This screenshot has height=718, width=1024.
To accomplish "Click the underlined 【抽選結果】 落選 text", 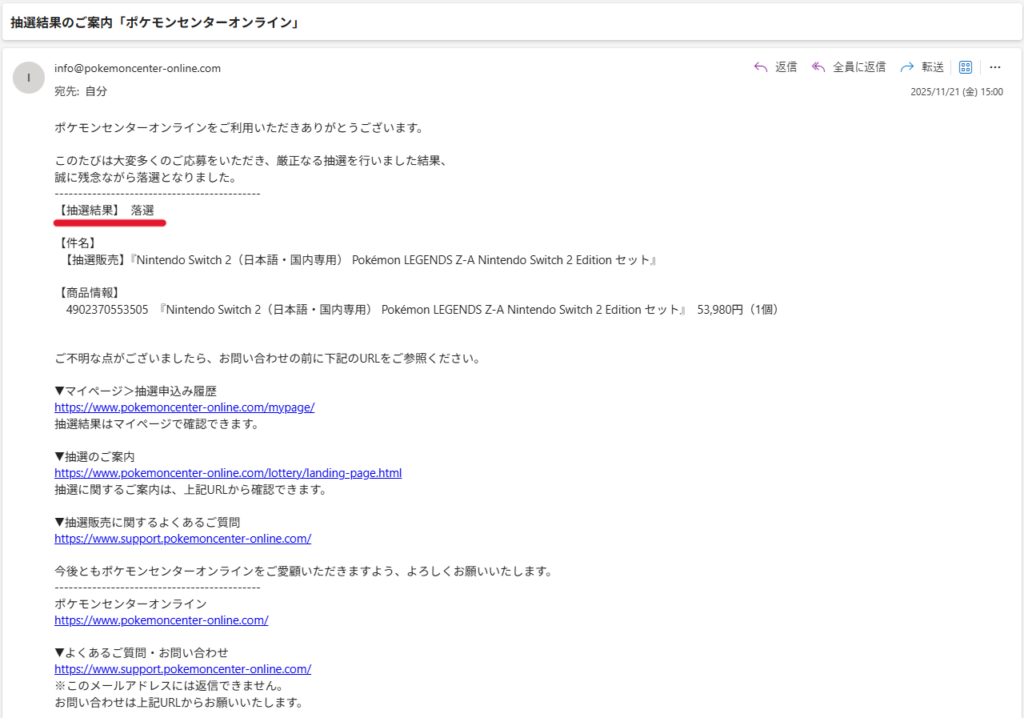I will (x=106, y=210).
